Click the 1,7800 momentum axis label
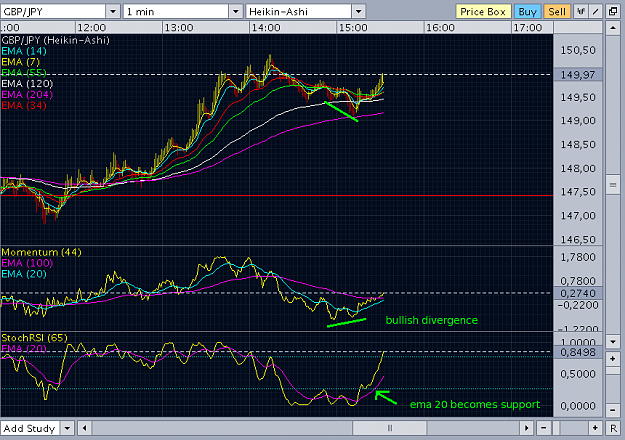This screenshot has height=440, width=625. (578, 257)
